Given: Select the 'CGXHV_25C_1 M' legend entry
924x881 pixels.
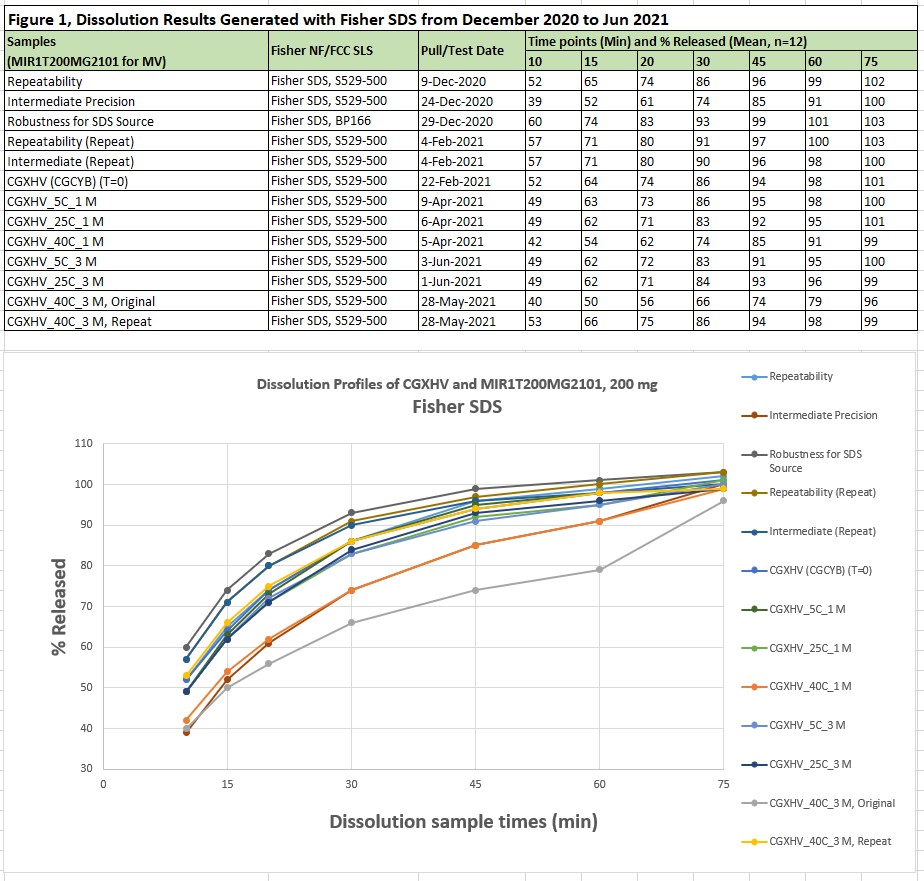Looking at the screenshot, I should pyautogui.click(x=797, y=648).
